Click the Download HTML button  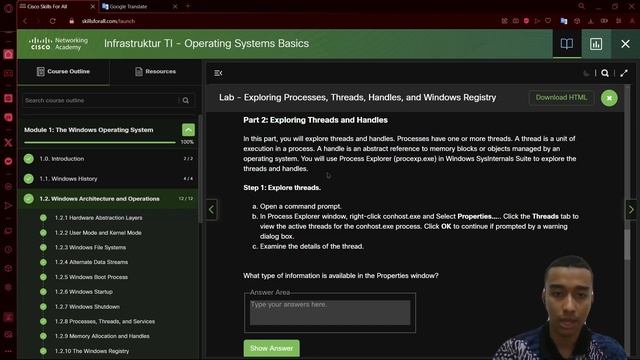[561, 98]
